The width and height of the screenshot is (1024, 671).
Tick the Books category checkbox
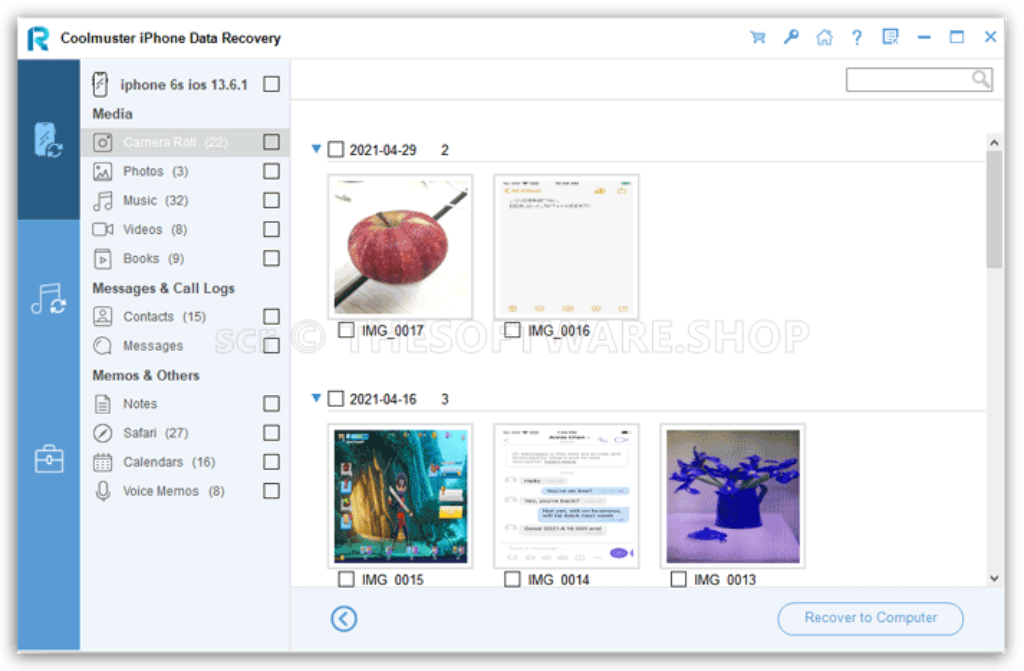point(272,258)
